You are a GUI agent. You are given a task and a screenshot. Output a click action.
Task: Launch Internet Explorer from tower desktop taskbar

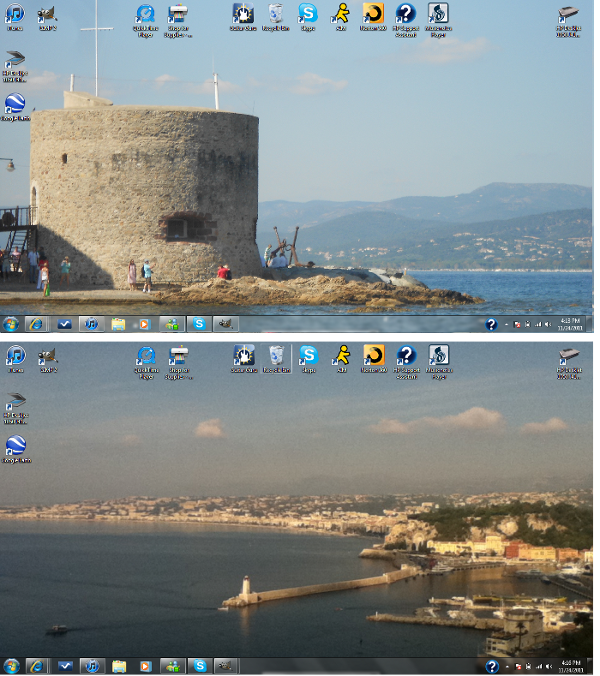tap(36, 324)
